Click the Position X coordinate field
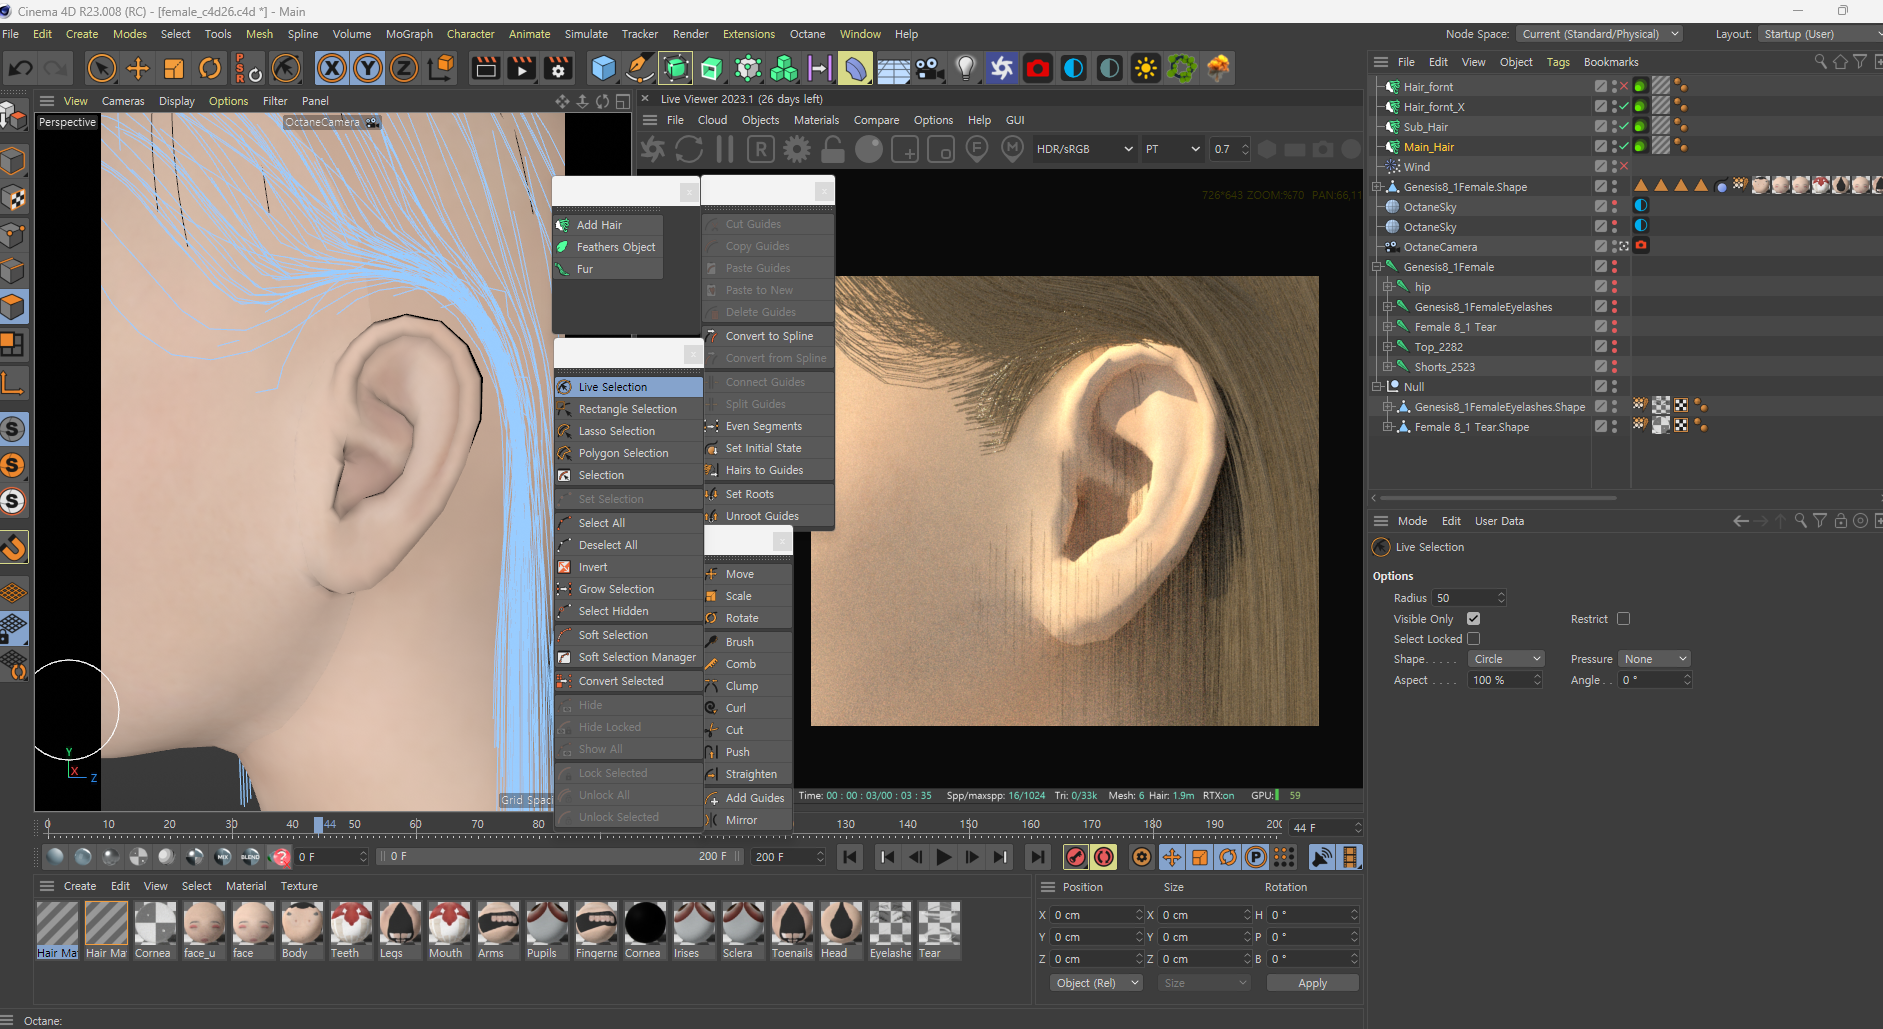 [x=1095, y=915]
